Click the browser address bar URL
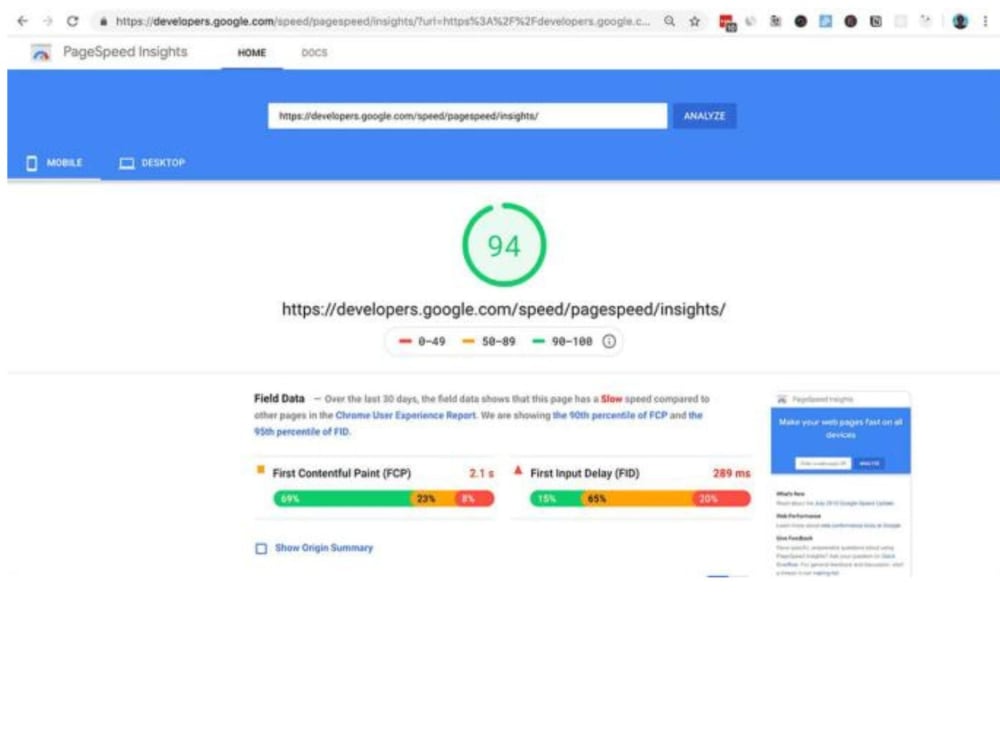1000x750 pixels. tap(383, 21)
